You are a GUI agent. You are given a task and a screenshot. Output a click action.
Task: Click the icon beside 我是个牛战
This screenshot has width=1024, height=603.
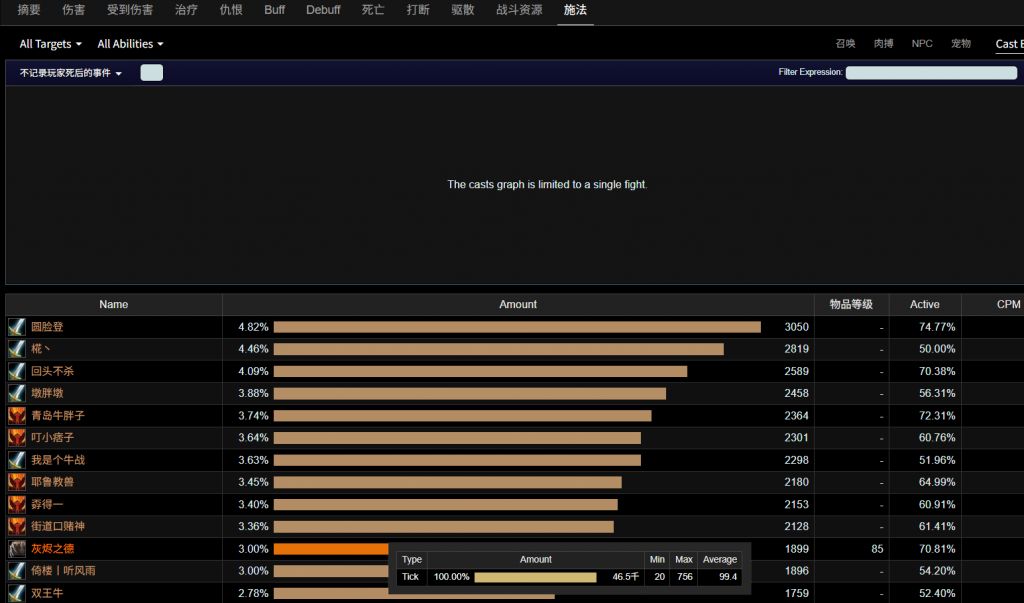coord(16,460)
